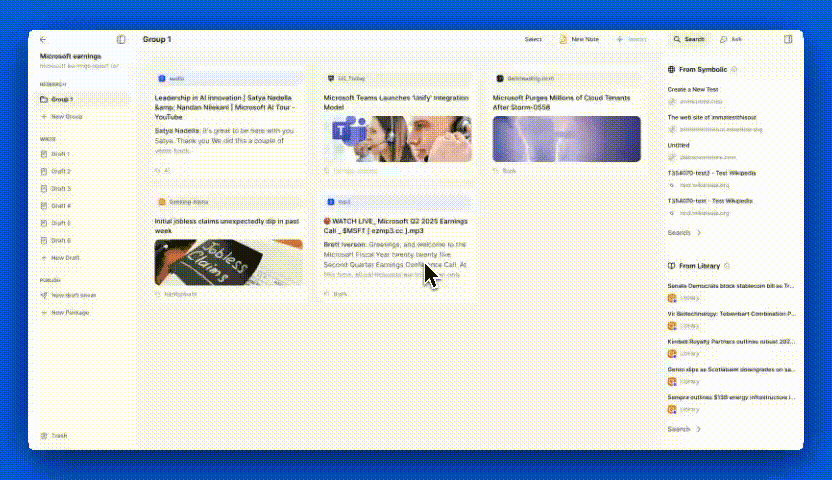Open 'Leadership in AI innovation' card title

[226, 107]
